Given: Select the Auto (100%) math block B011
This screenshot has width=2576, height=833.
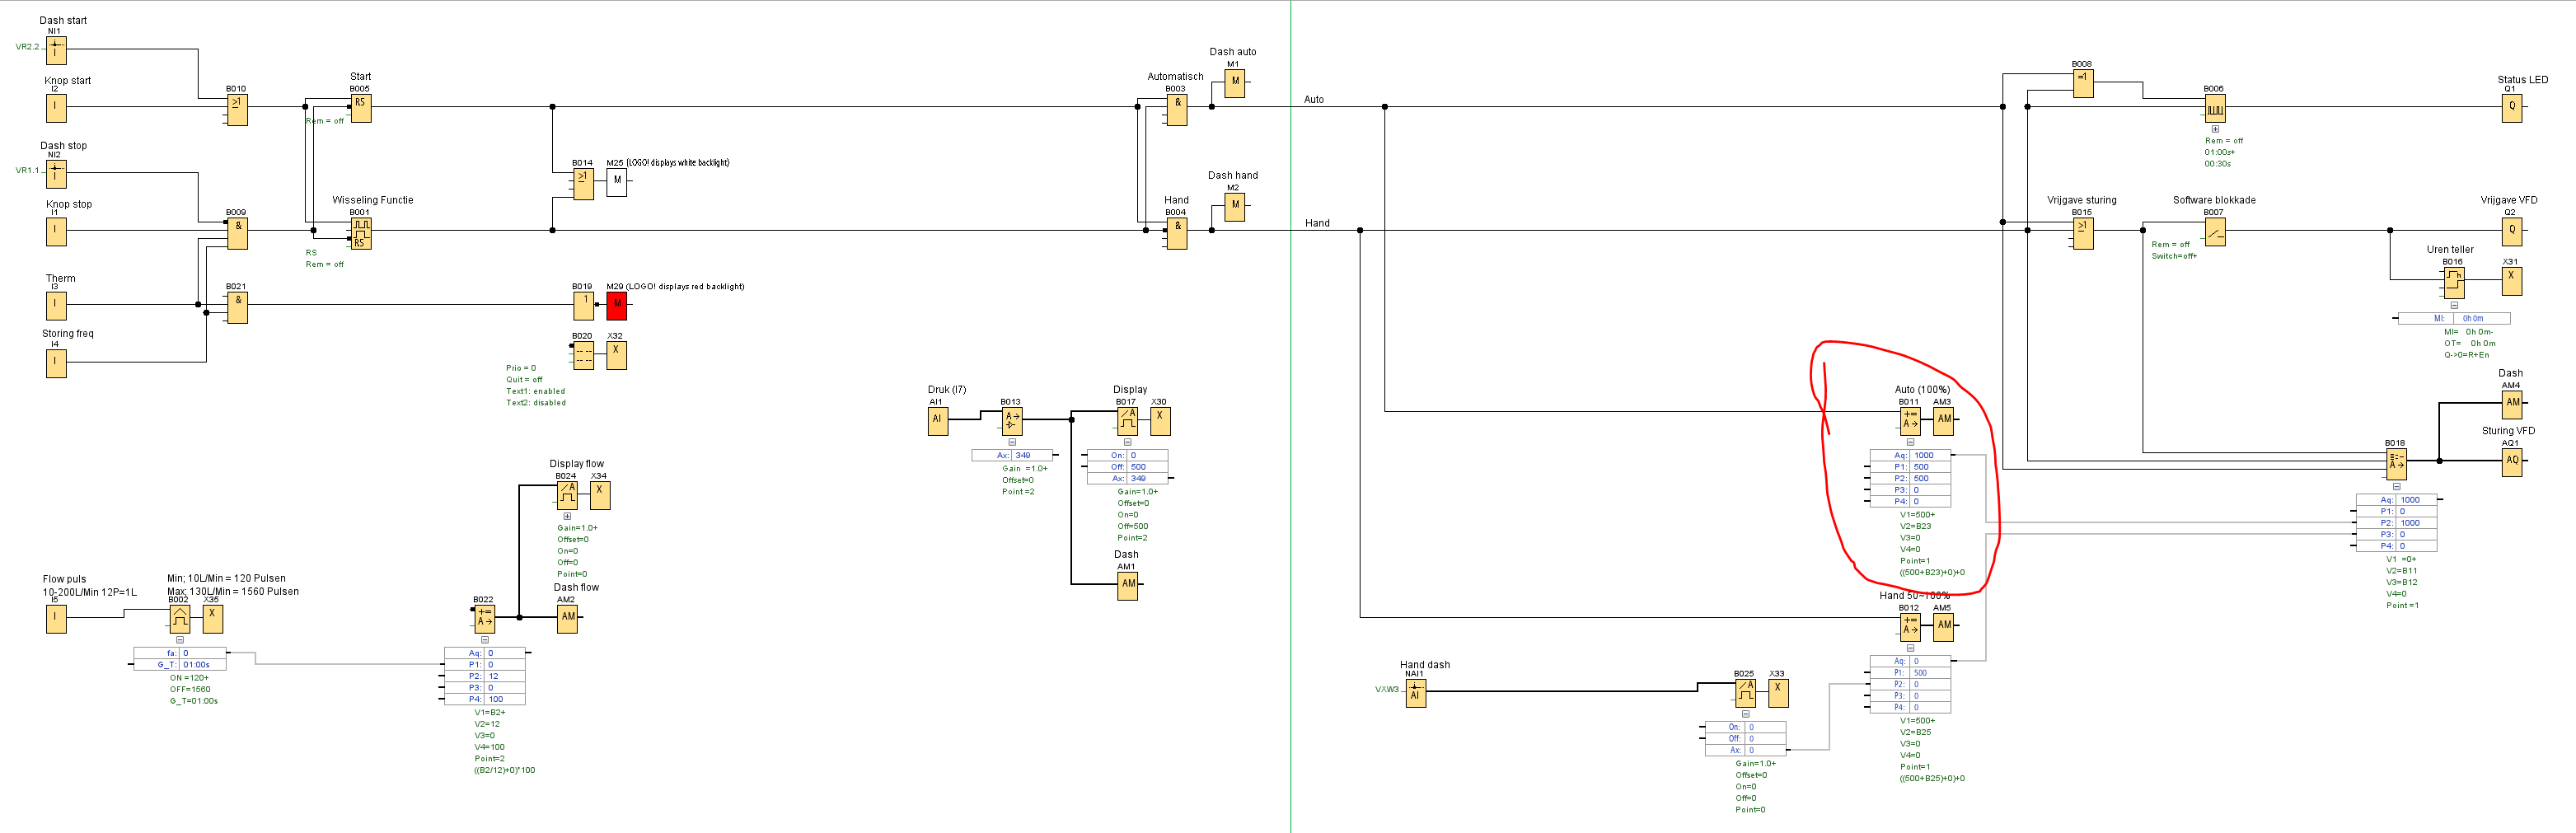Looking at the screenshot, I should 1910,420.
